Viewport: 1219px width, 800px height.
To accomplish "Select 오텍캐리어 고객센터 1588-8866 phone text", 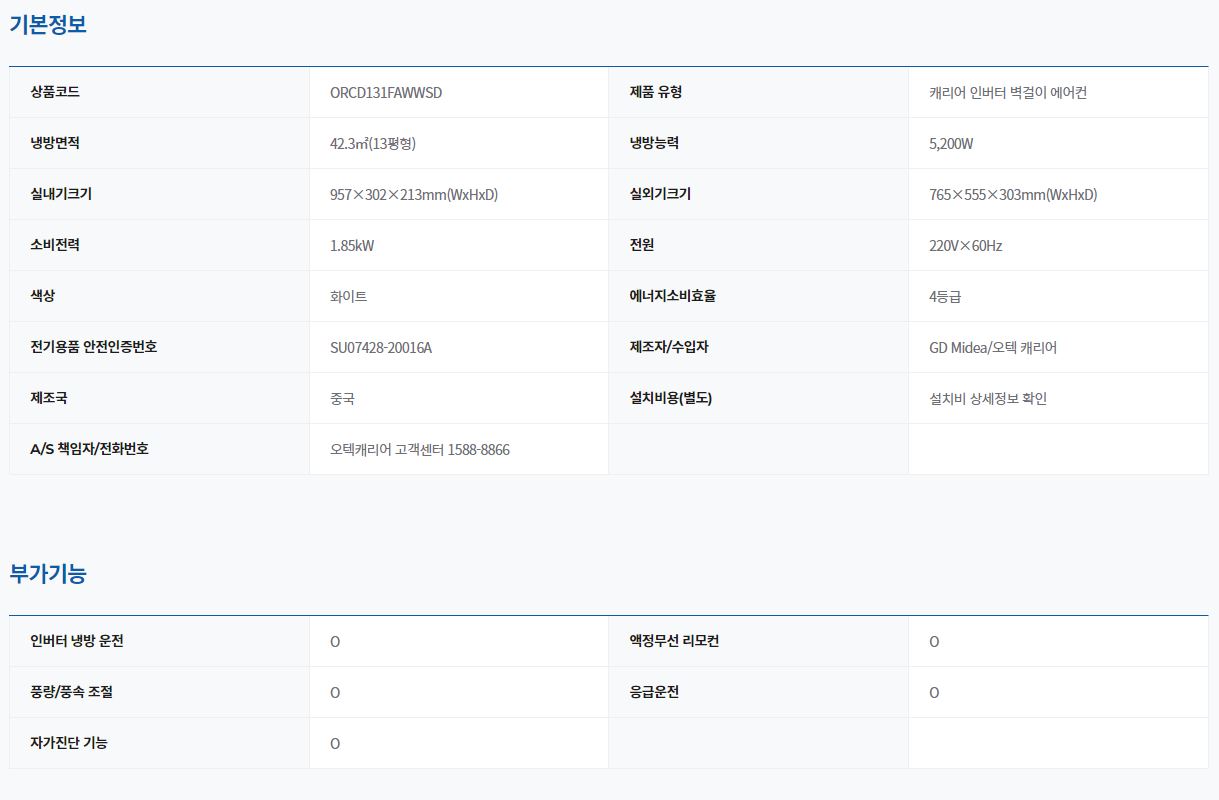I will (x=420, y=450).
